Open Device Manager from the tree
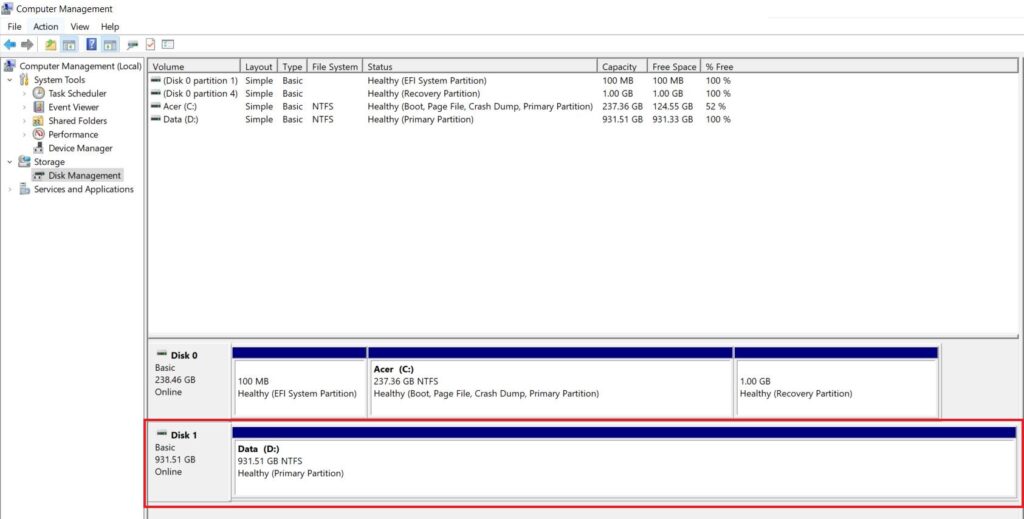This screenshot has width=1024, height=519. point(80,148)
